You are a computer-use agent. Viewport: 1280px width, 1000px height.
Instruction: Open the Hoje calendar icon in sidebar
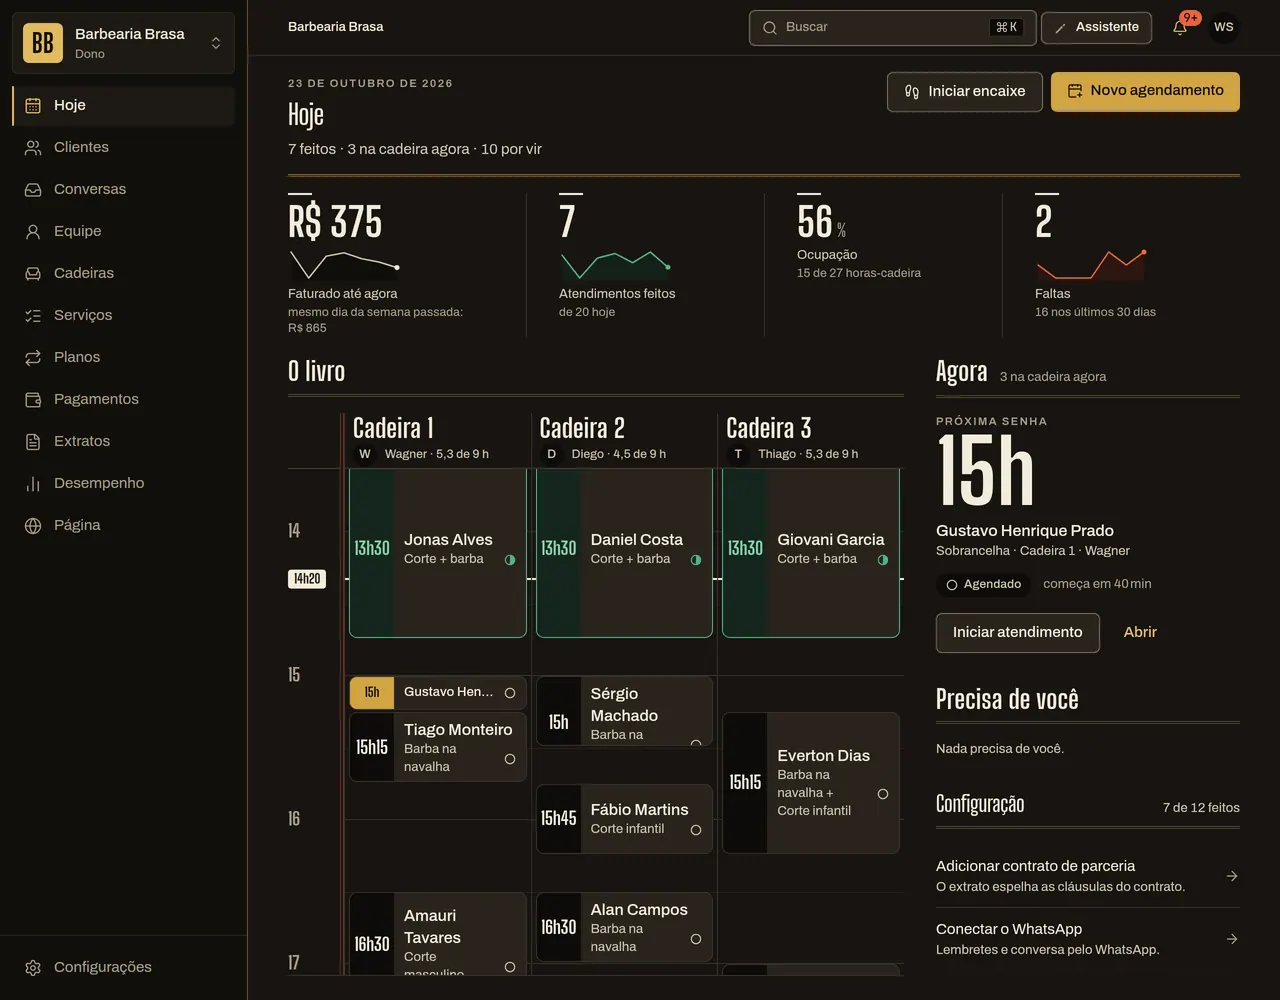[33, 105]
